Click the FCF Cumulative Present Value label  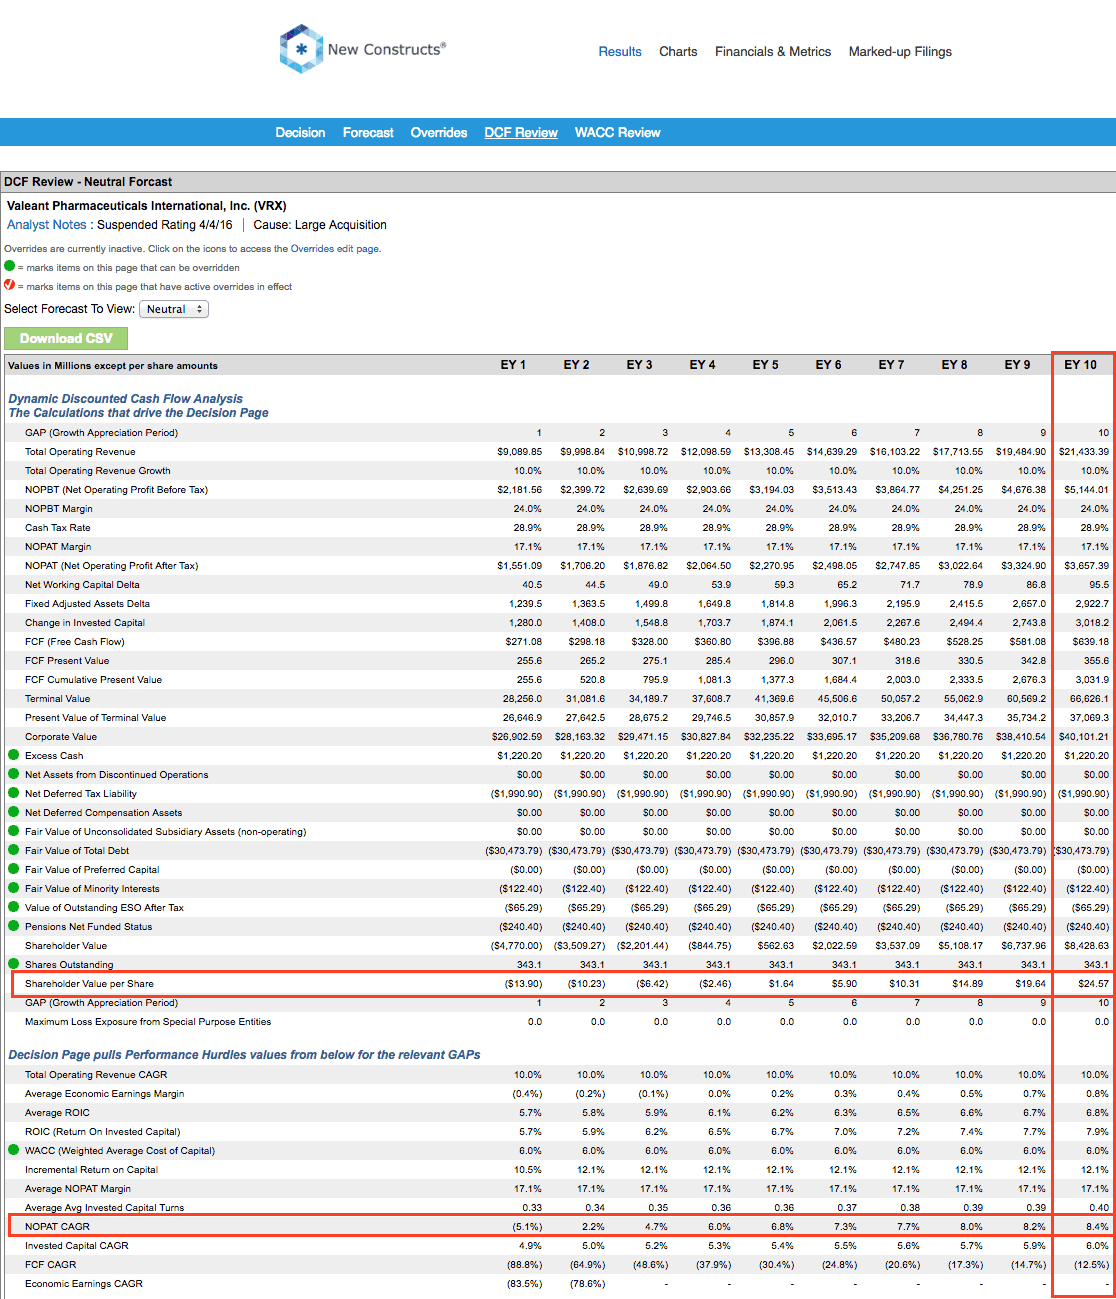93,680
